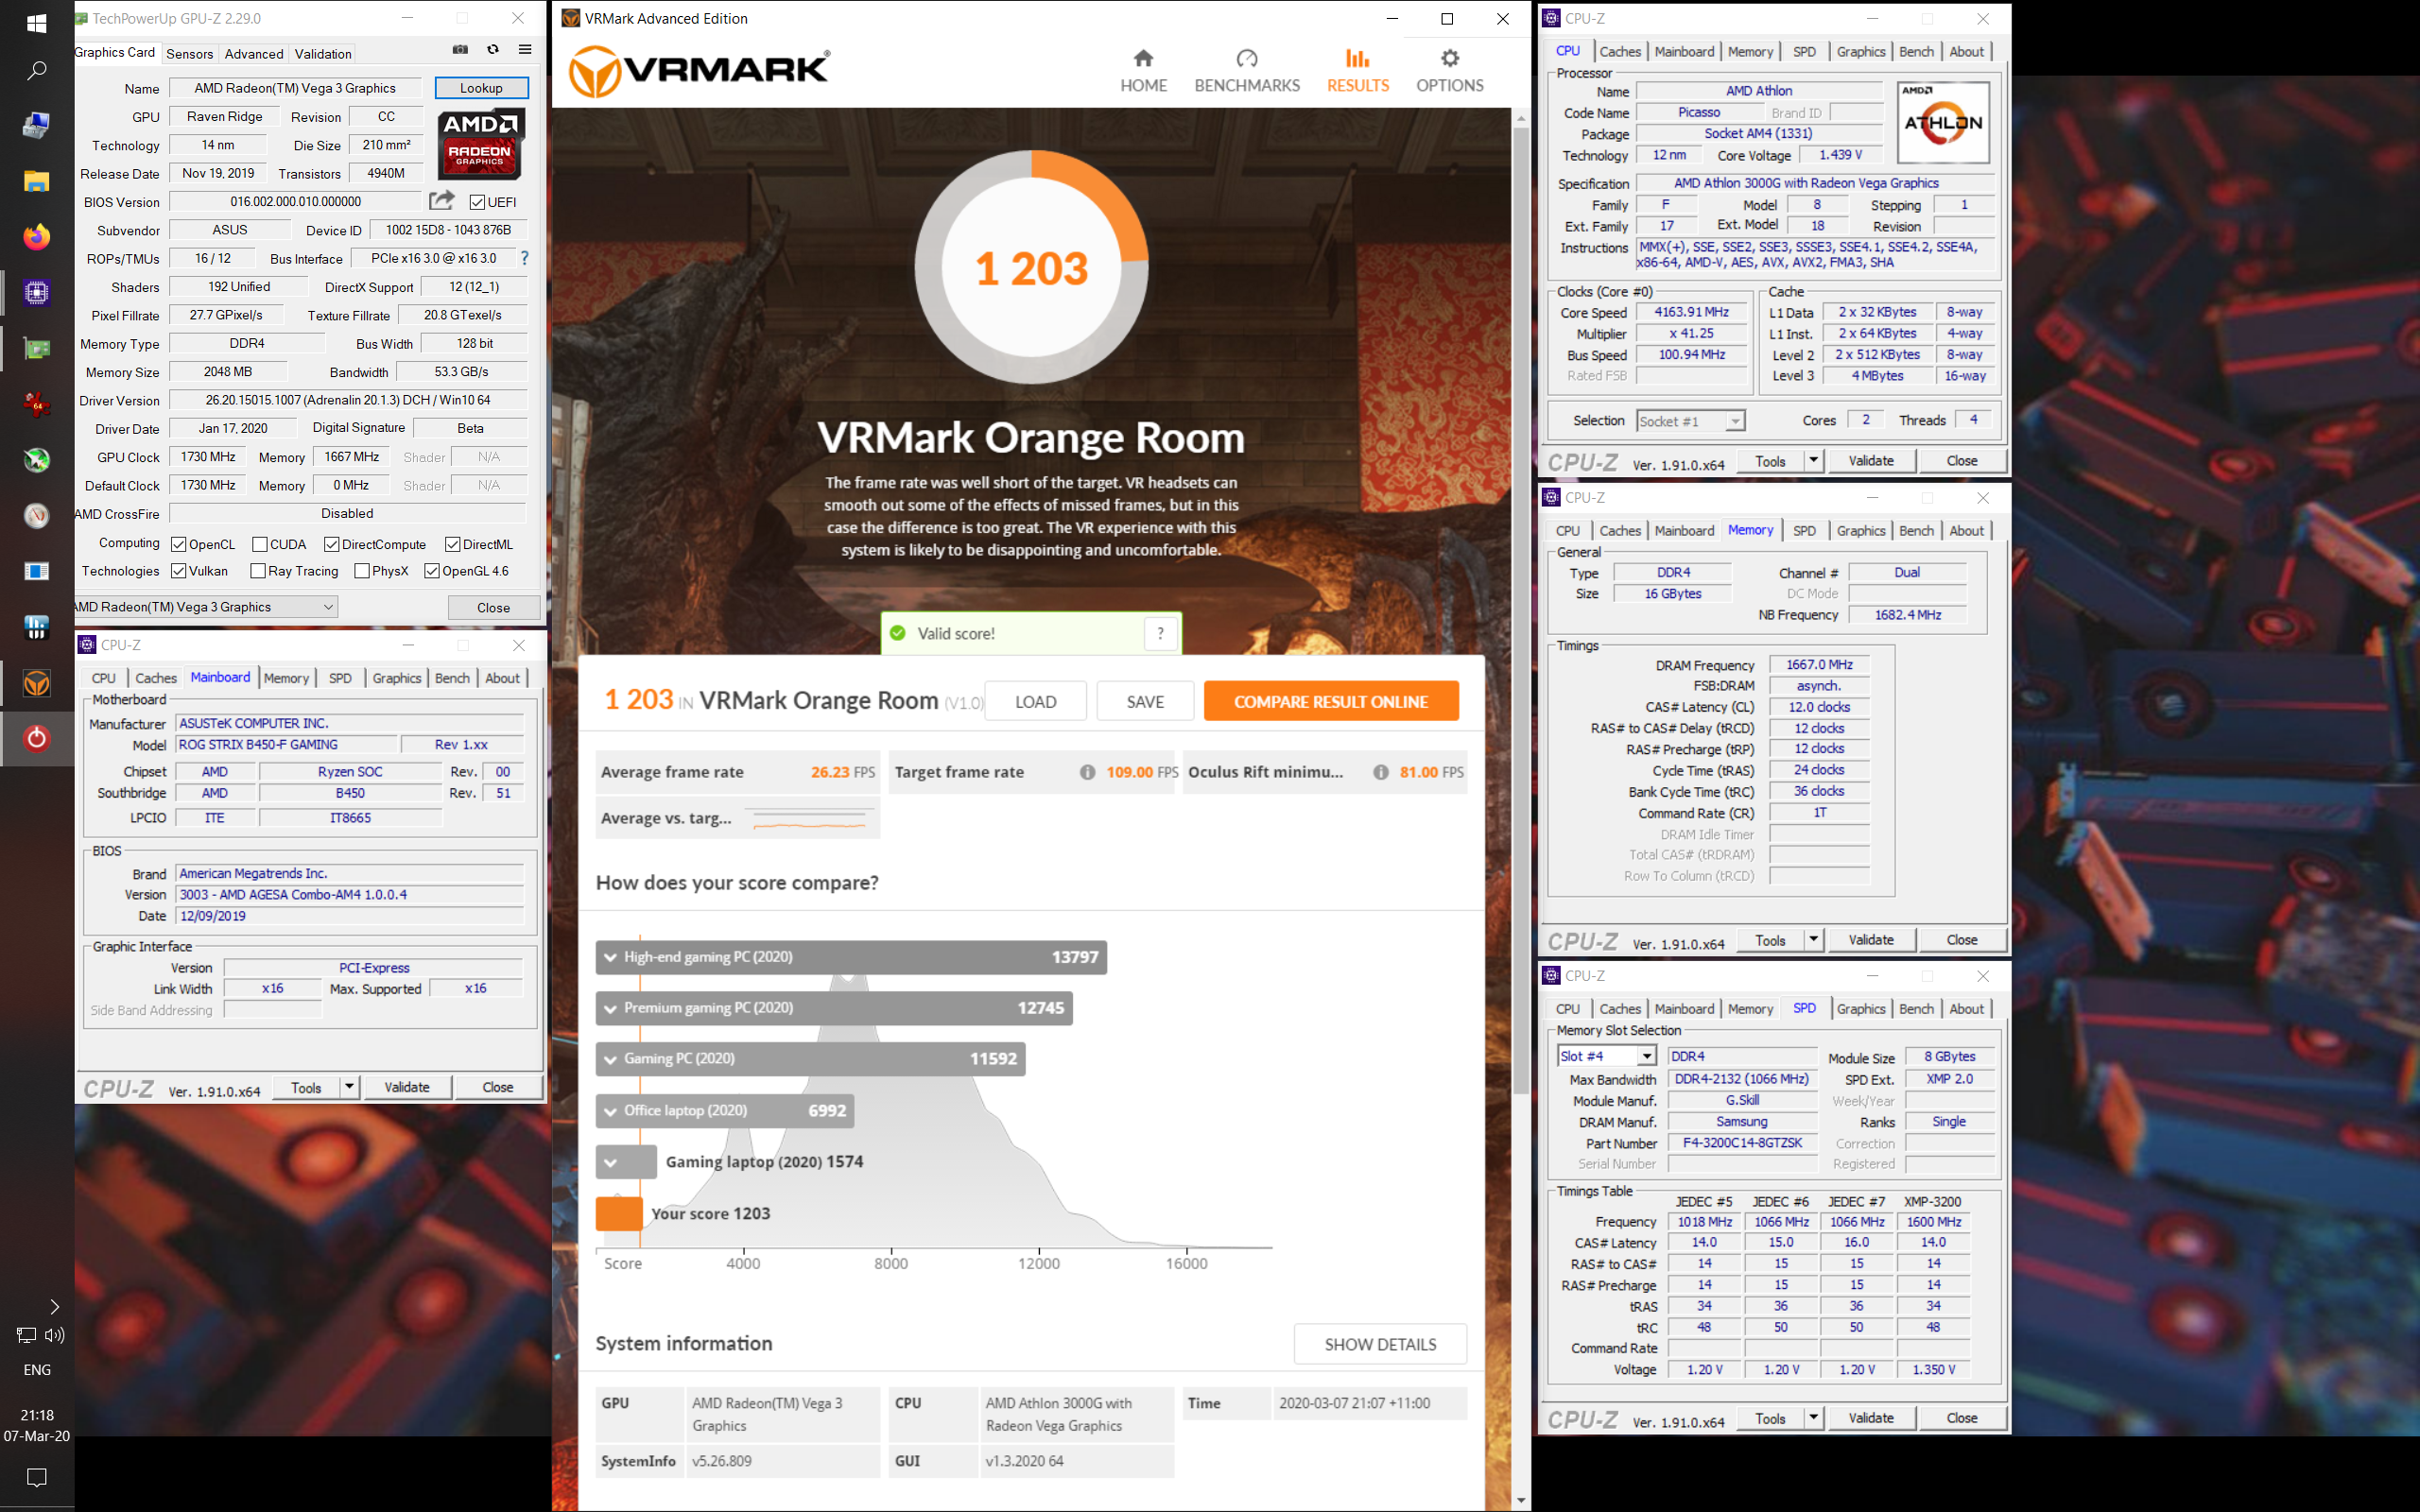Click the GPU-Z graphics card taskbar icon
This screenshot has height=1512, width=2420.
click(x=37, y=348)
